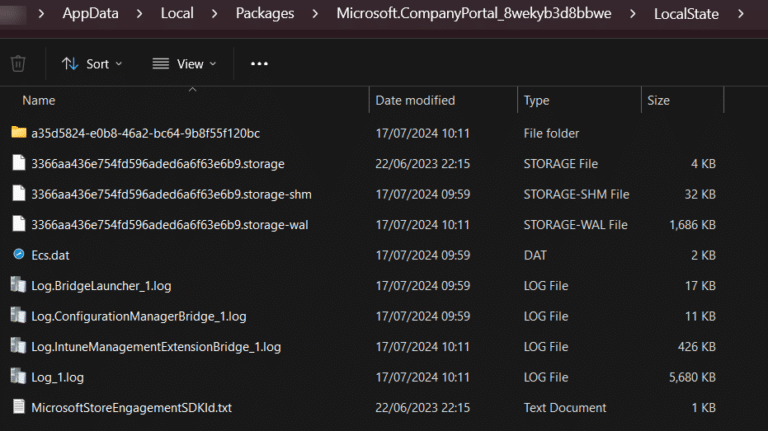The height and width of the screenshot is (431, 768).
Task: Click file icon for .storage-wal file
Action: (19, 223)
